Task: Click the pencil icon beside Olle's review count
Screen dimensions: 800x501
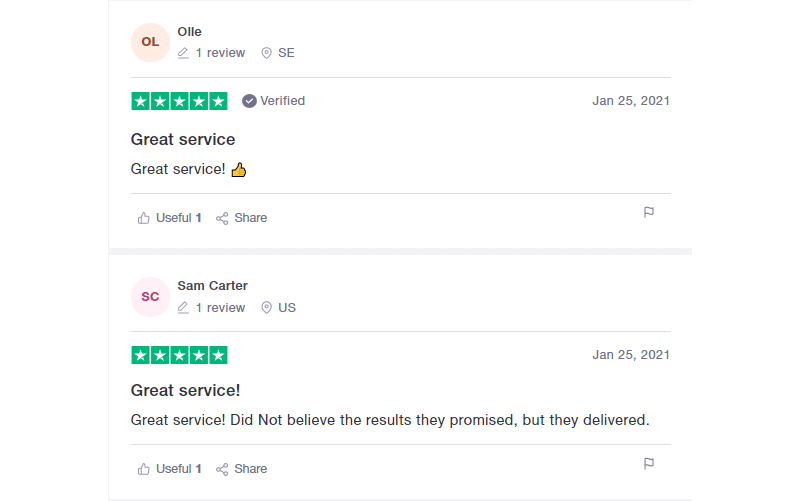Action: (x=183, y=53)
